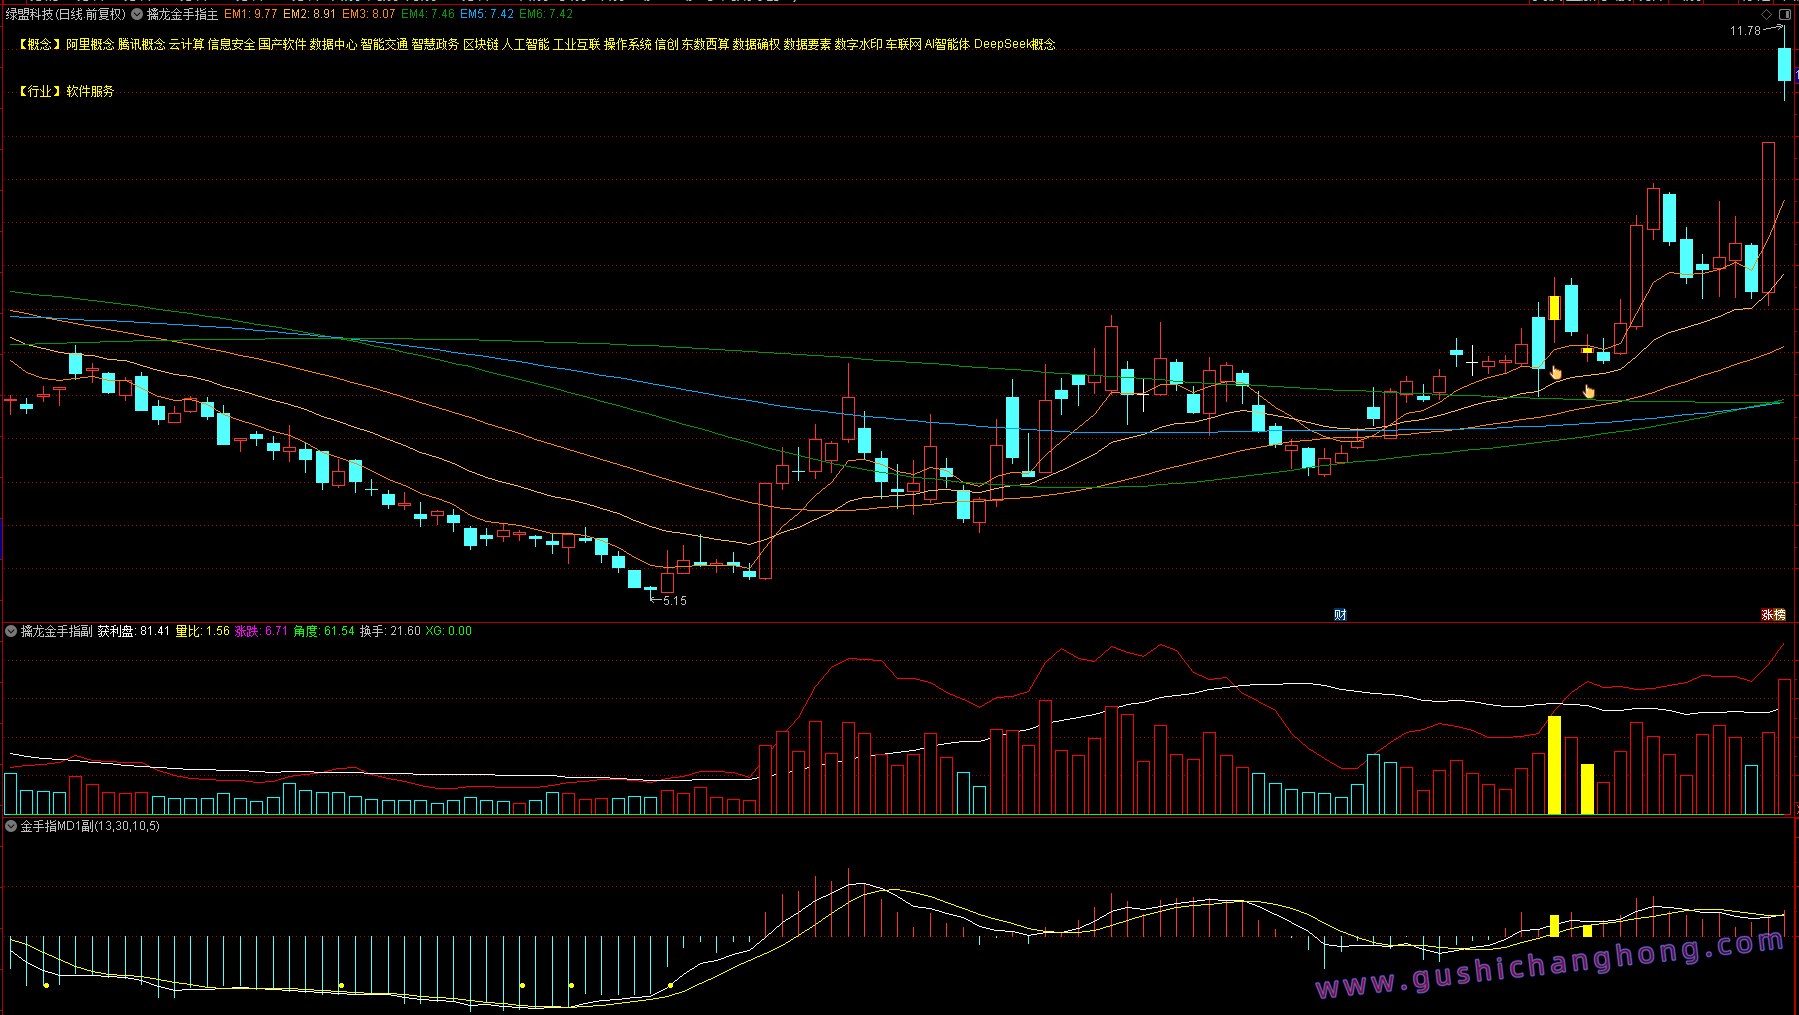Click the 擒龙金手指副 sub-indicator name
This screenshot has height=1015, width=1799.
coord(56,631)
